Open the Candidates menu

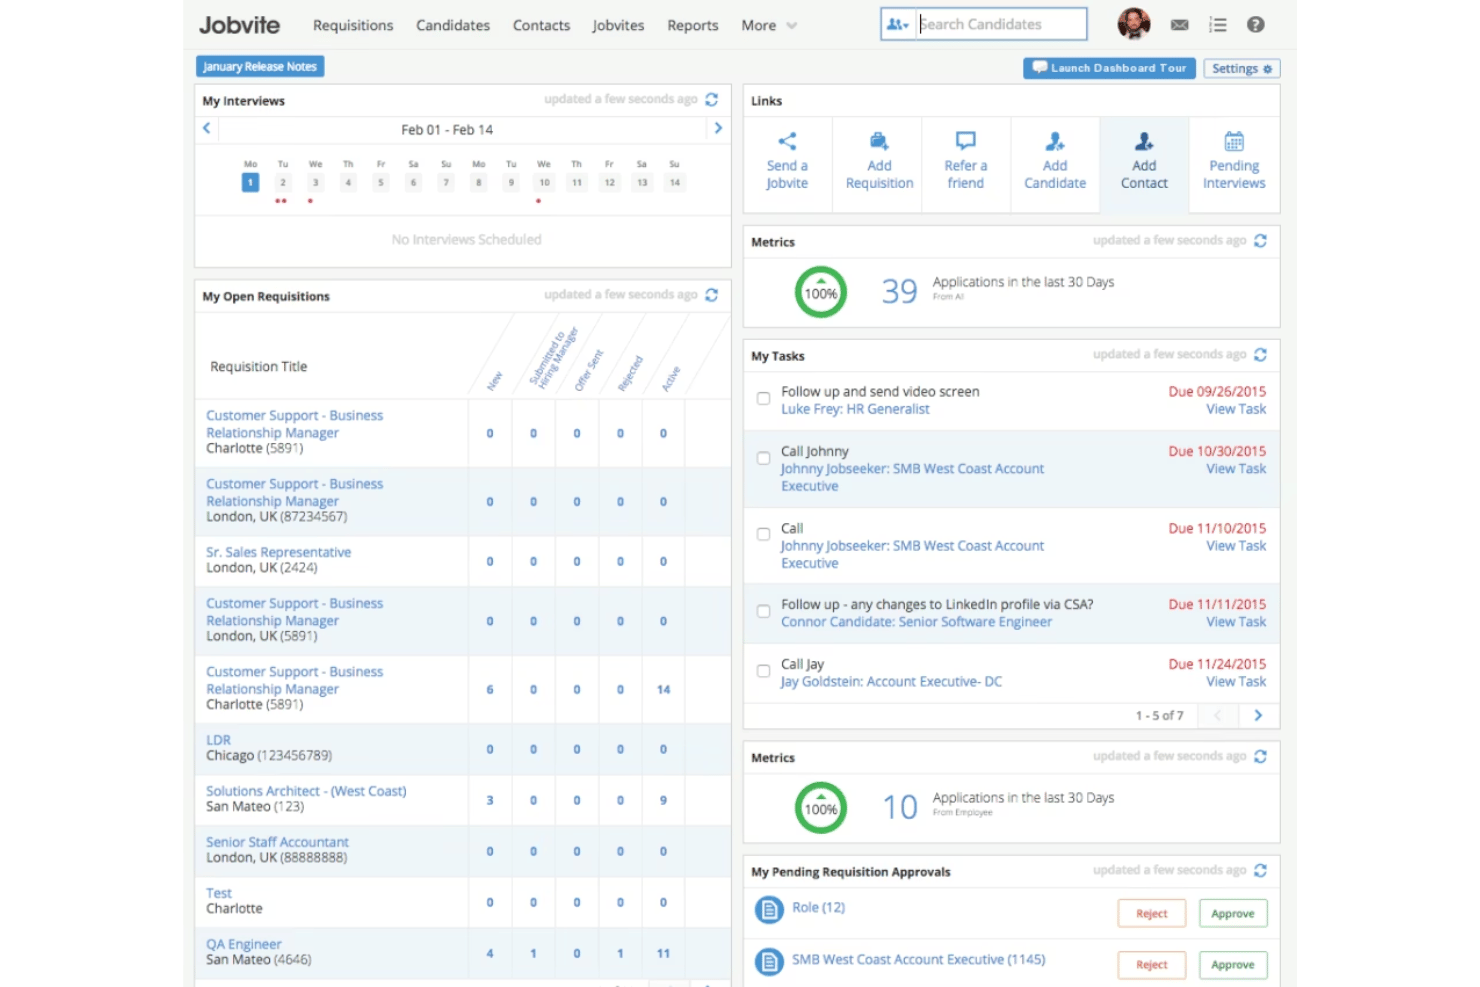453,26
